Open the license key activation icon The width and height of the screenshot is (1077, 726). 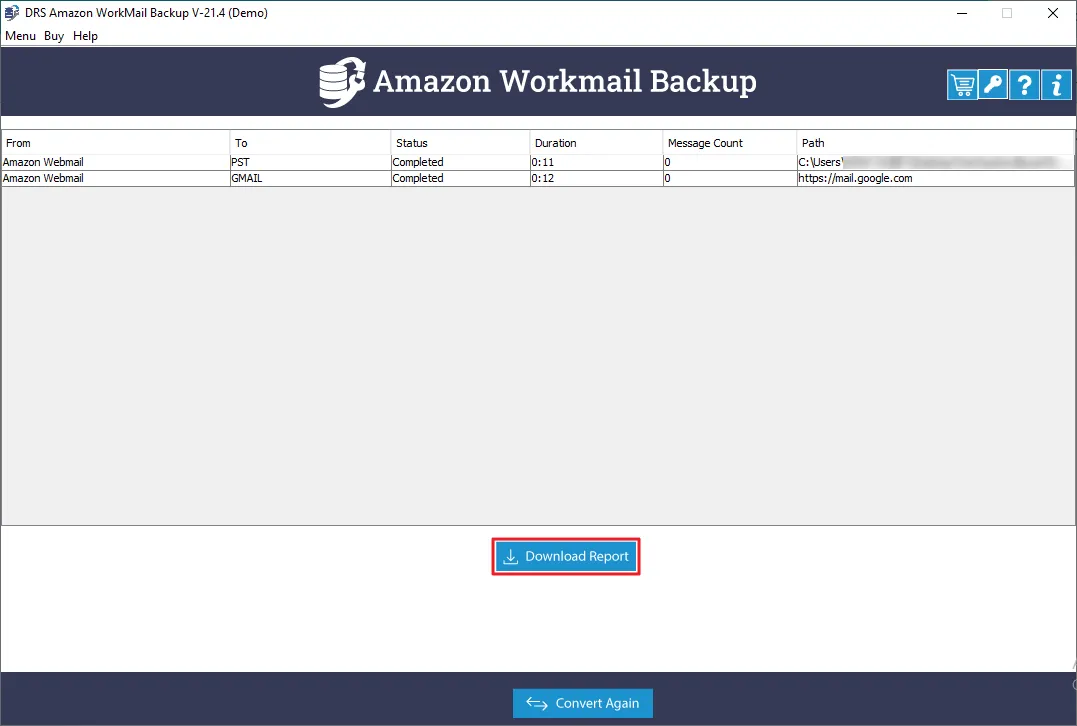click(x=993, y=85)
